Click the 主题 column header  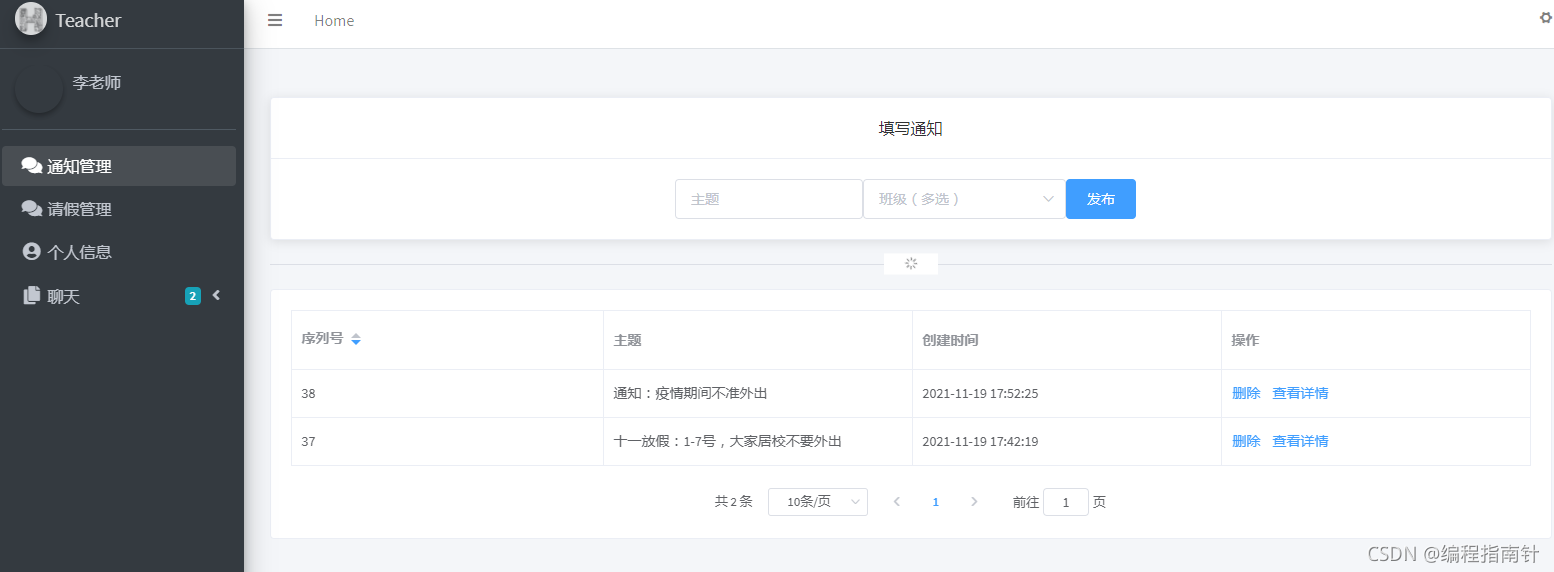[758, 340]
